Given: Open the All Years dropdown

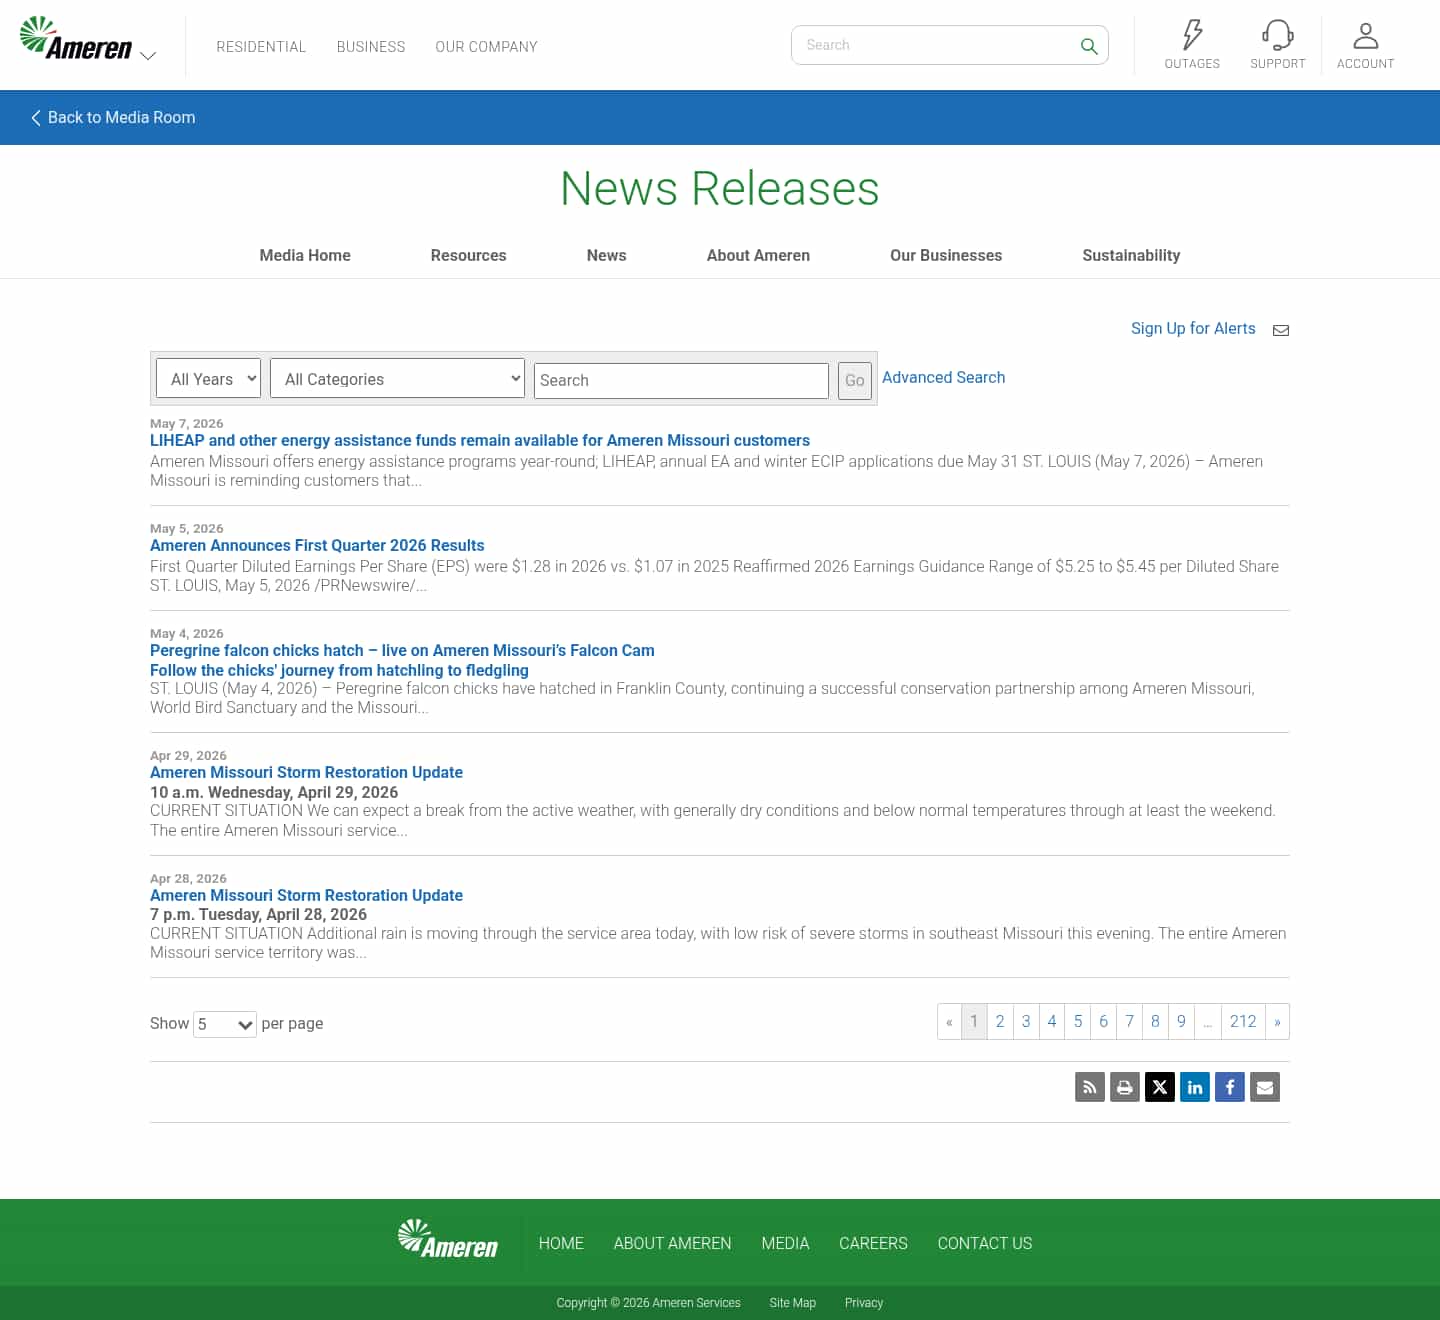Looking at the screenshot, I should click(209, 379).
